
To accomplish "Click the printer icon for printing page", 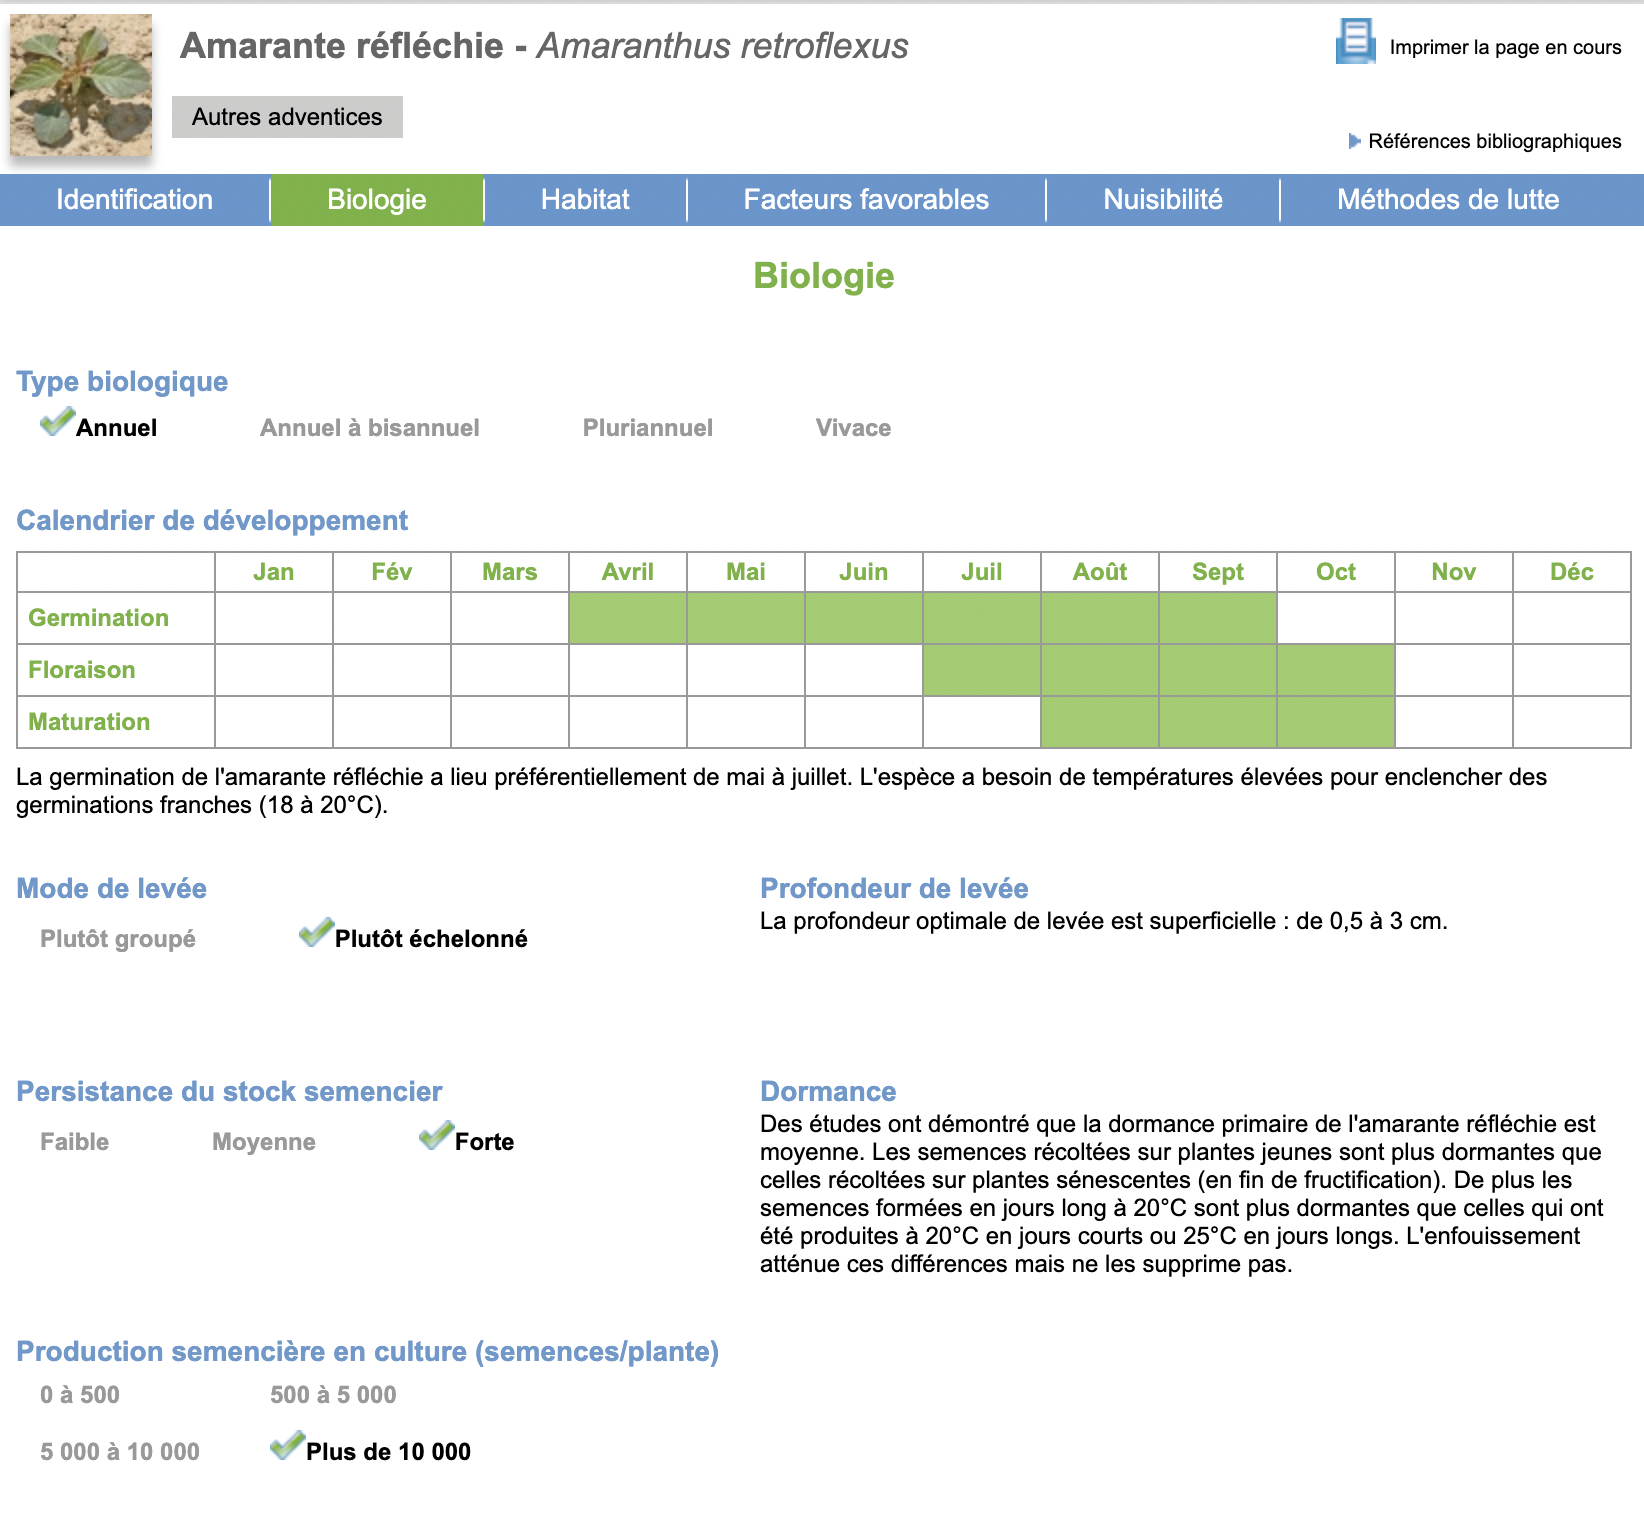I will [1355, 42].
